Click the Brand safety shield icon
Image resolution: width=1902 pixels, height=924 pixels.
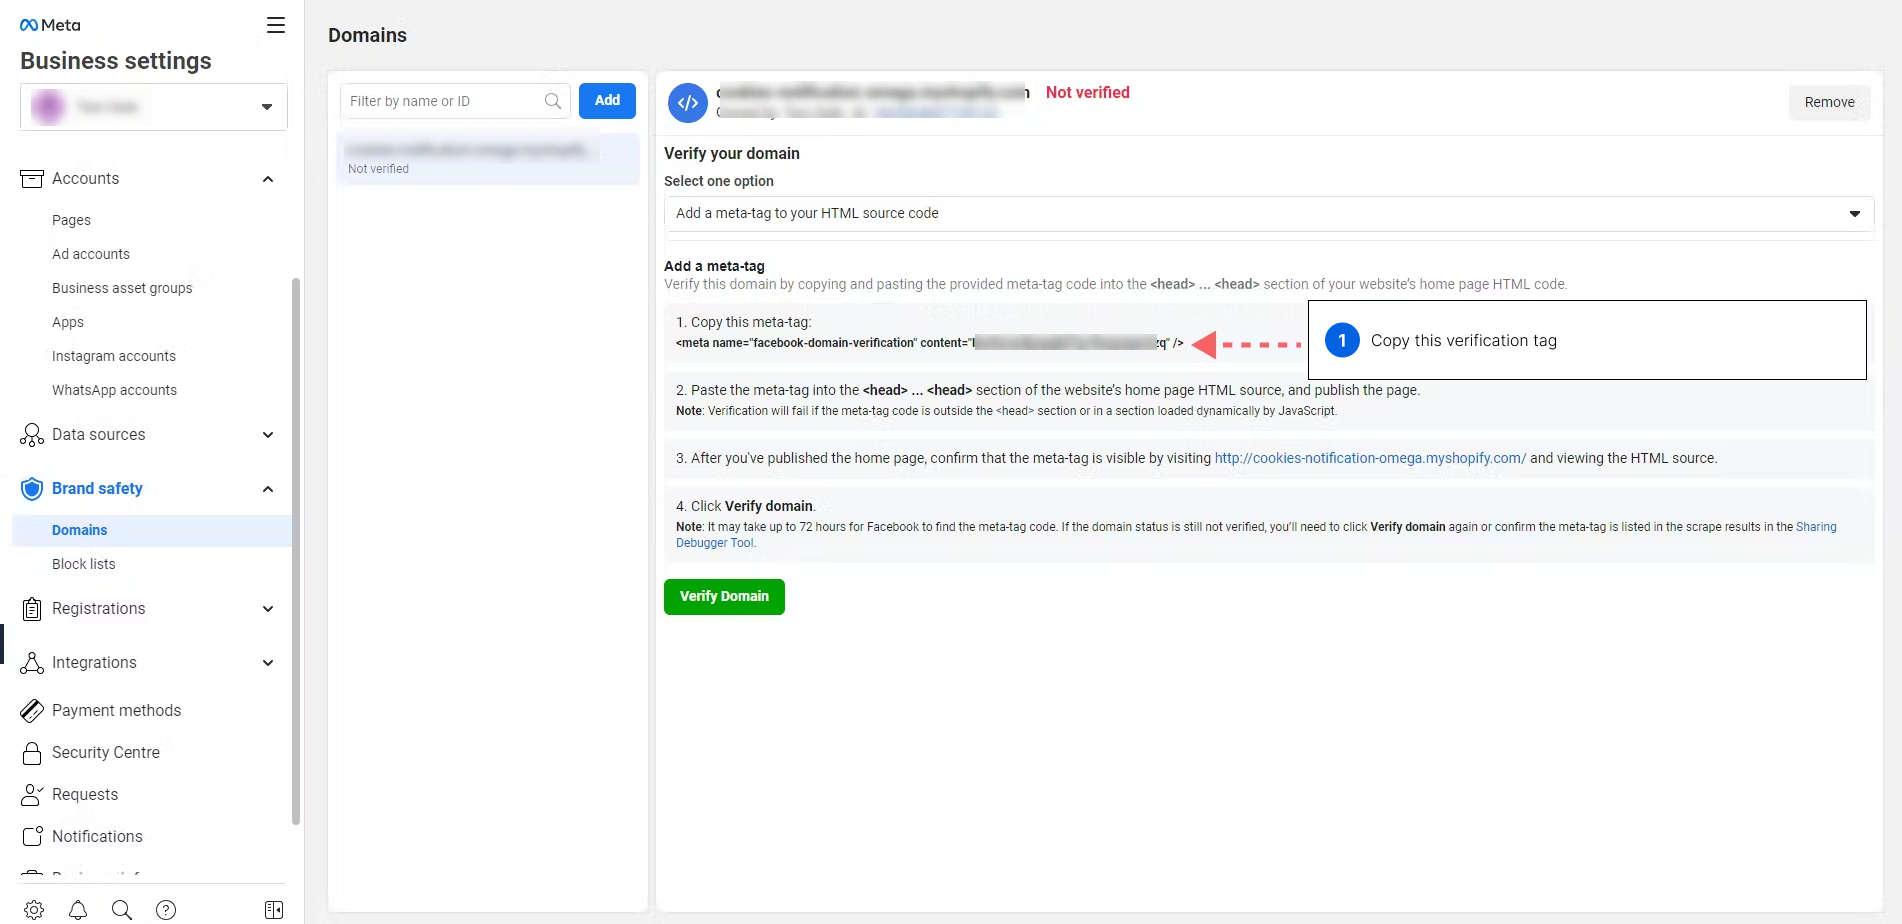tap(32, 489)
